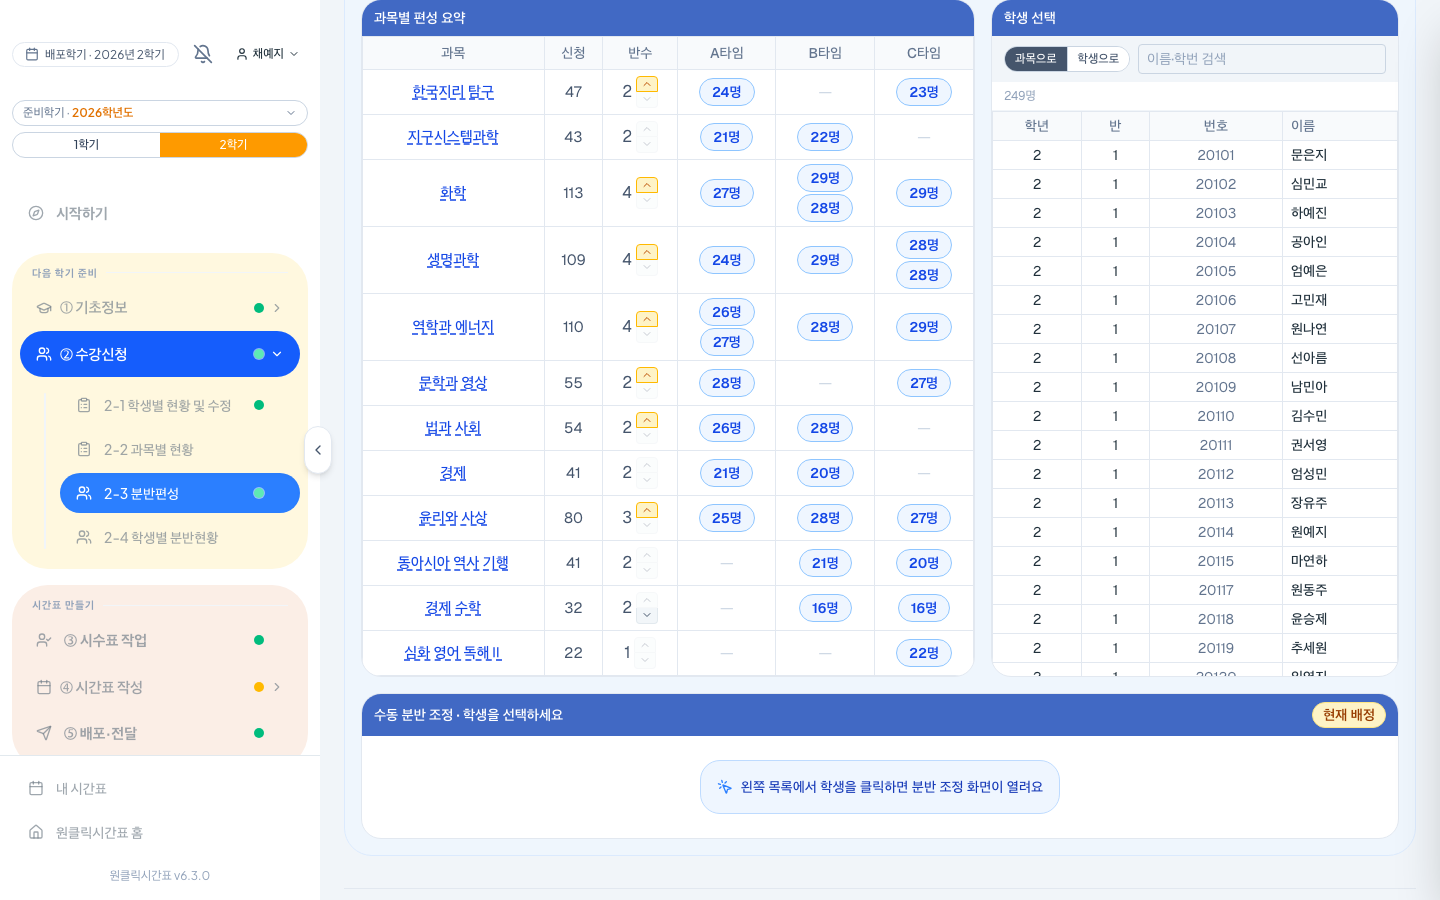This screenshot has width=1440, height=900.
Task: Select the 과목으로 view toggle
Action: point(1036,59)
